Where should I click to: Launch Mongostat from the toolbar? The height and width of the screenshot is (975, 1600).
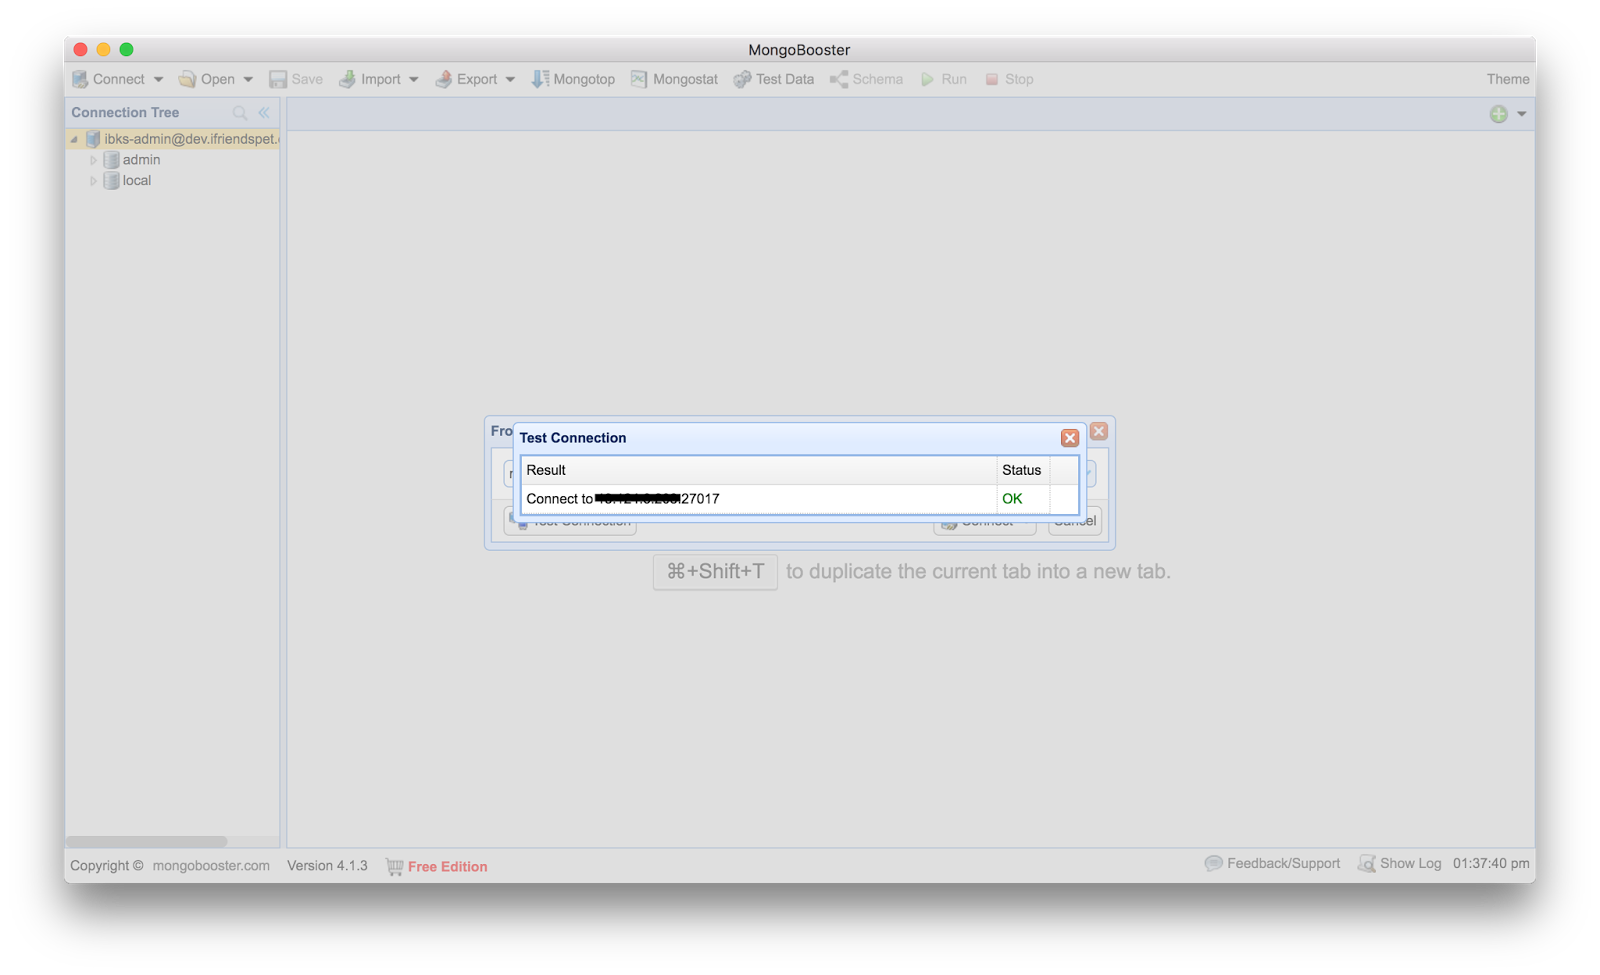pyautogui.click(x=674, y=79)
